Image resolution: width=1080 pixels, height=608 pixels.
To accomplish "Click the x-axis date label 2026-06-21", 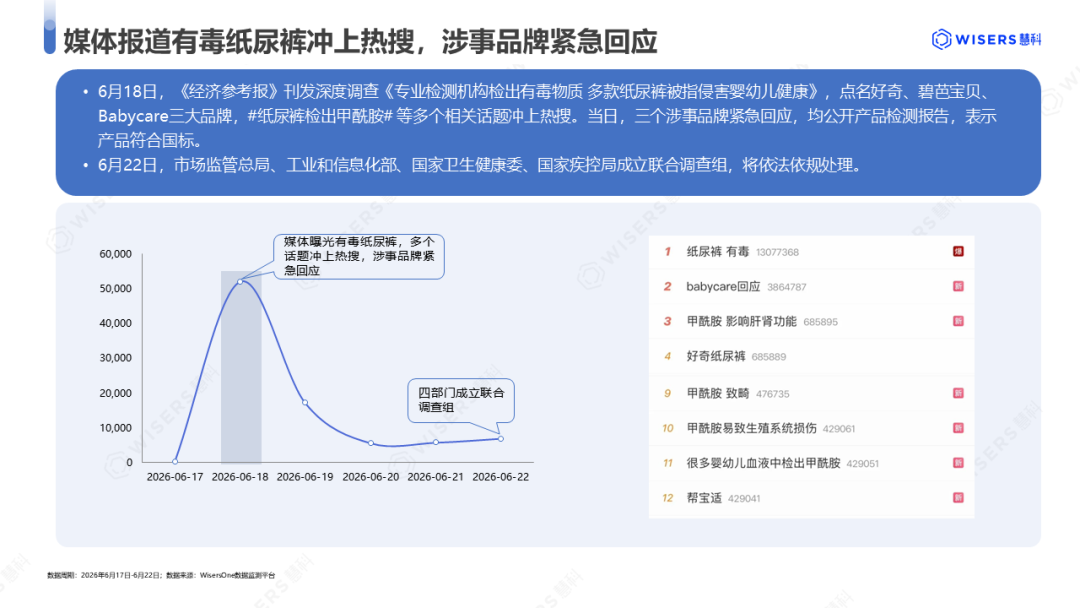I will coord(435,476).
